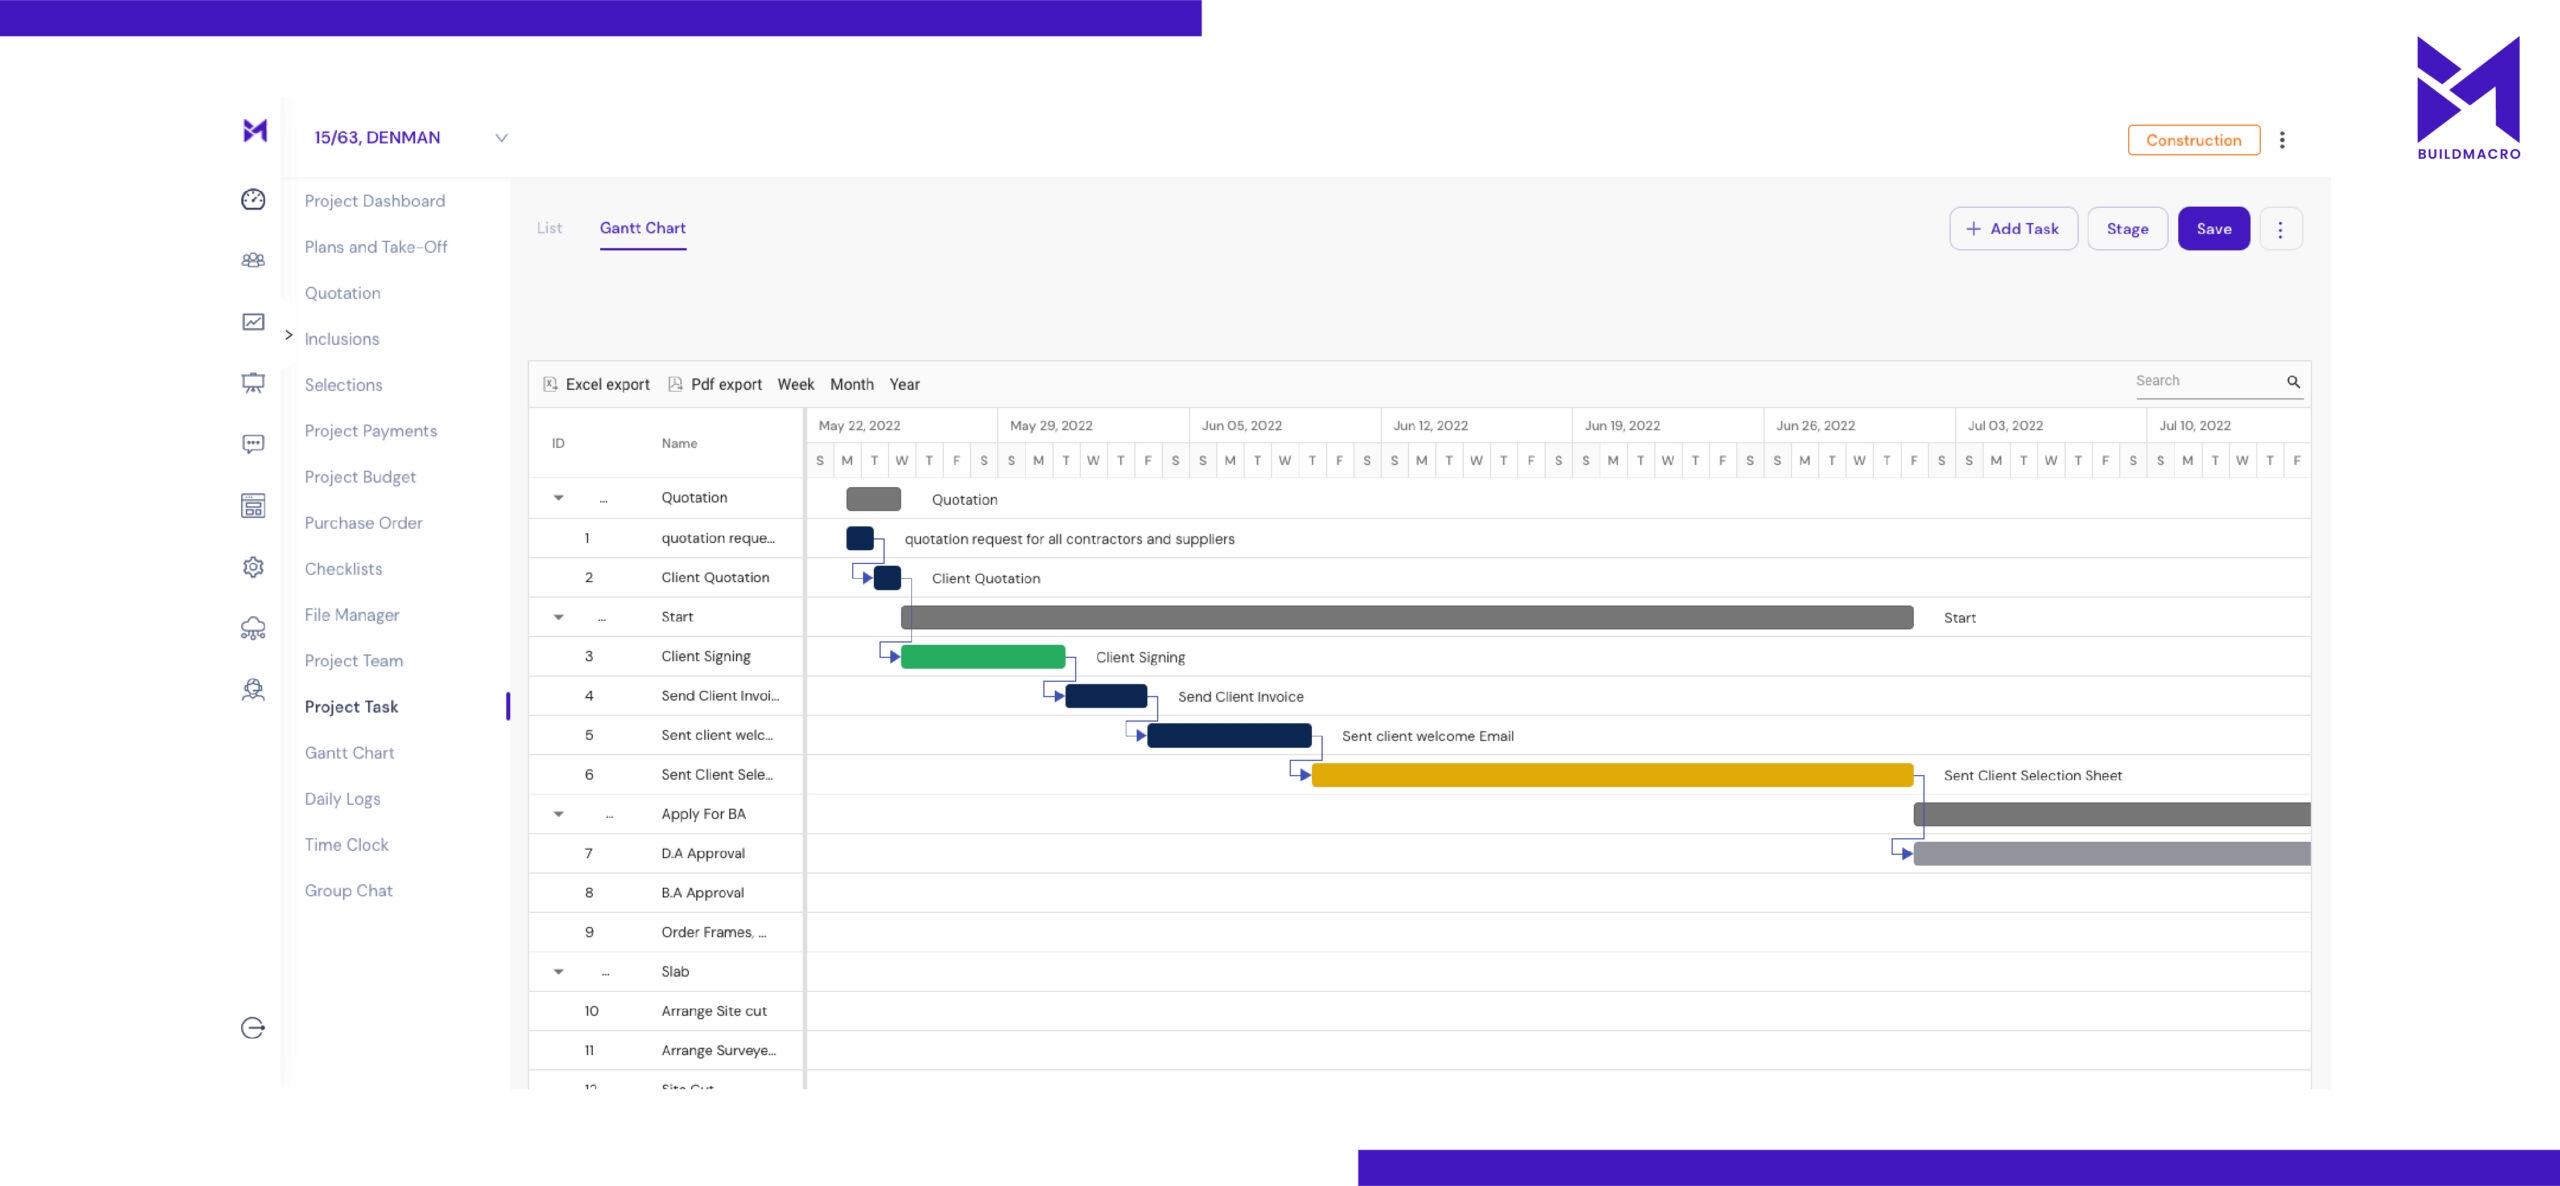2560x1186 pixels.
Task: Switch to the List tab
Action: (x=549, y=228)
